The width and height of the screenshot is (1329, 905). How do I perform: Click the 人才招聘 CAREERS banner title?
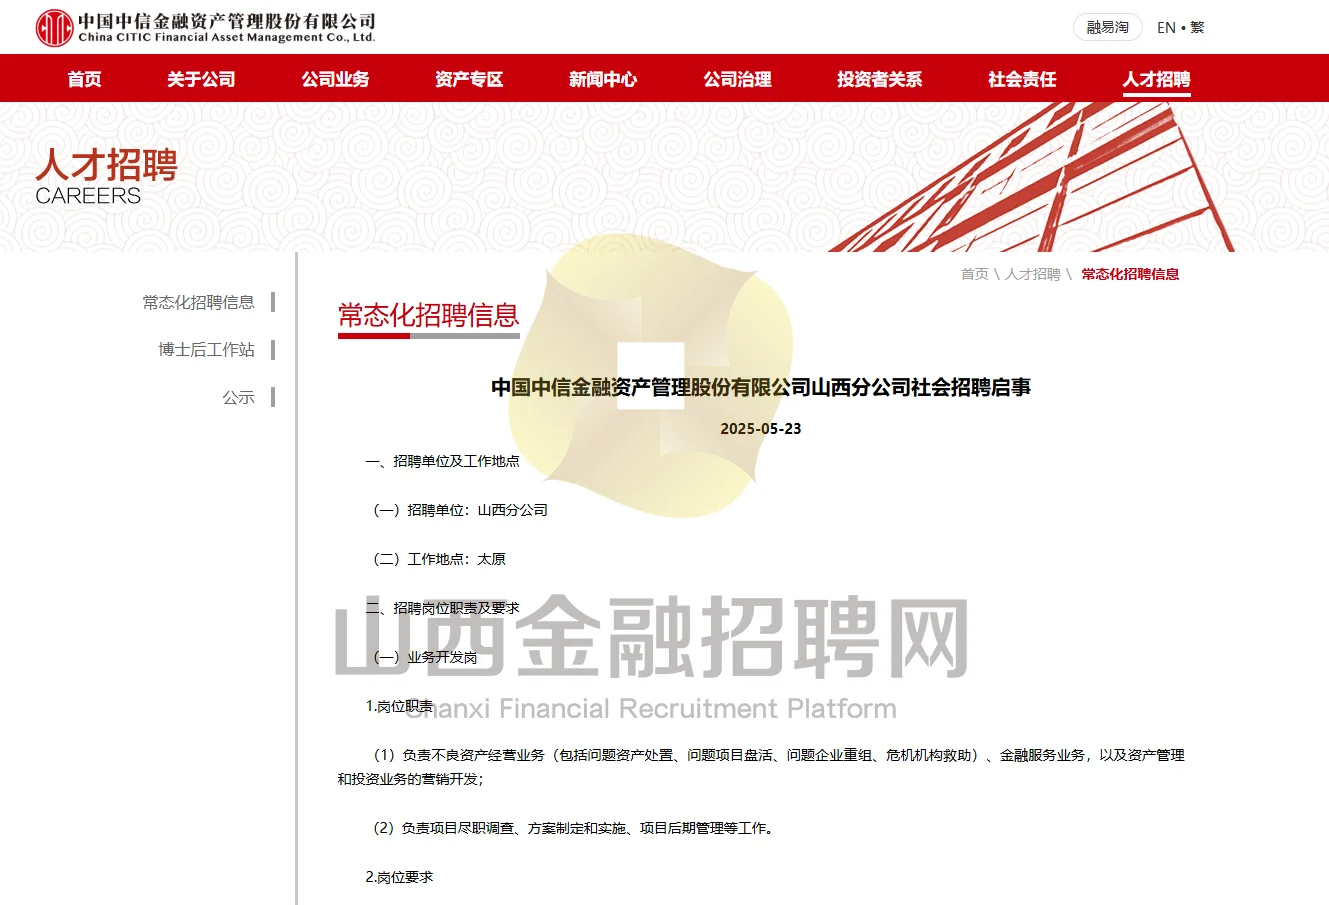[x=106, y=177]
